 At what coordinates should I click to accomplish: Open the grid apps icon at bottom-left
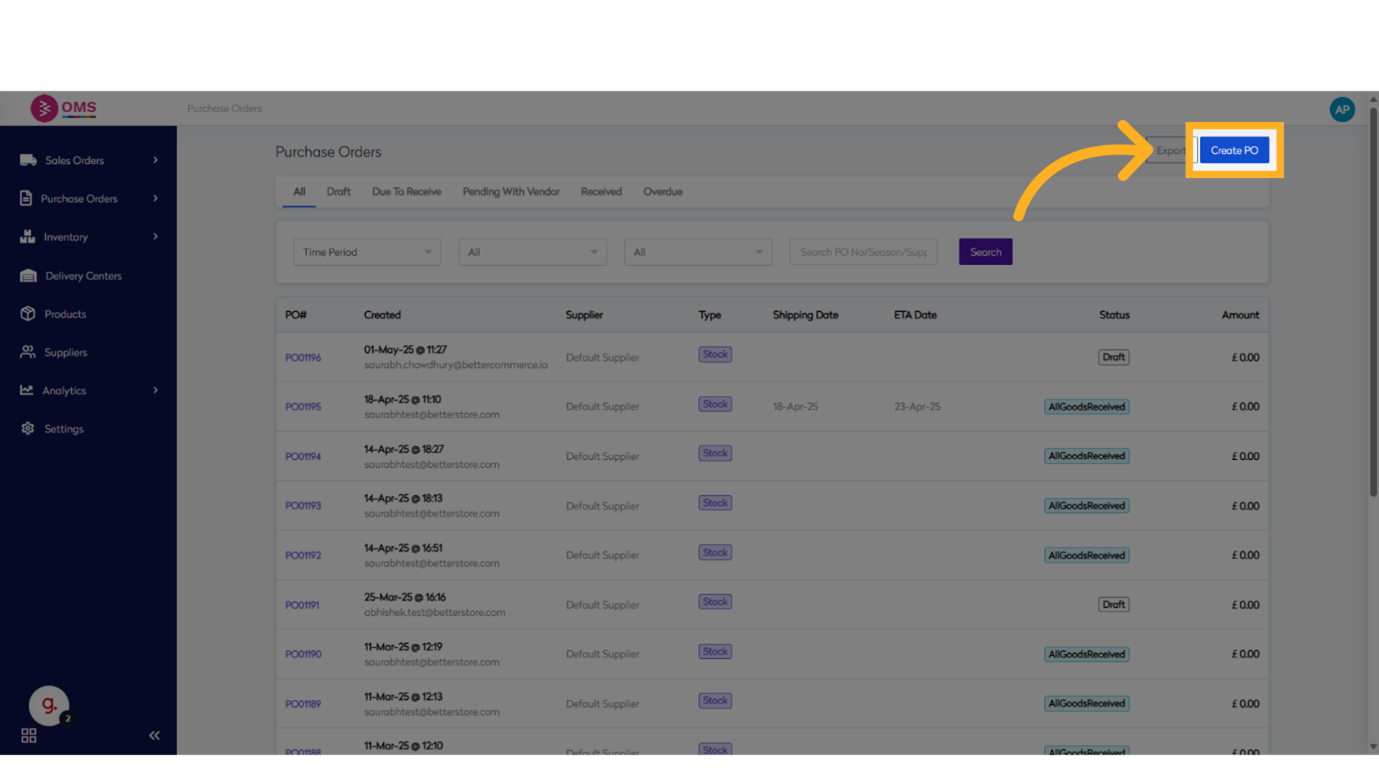[x=29, y=735]
